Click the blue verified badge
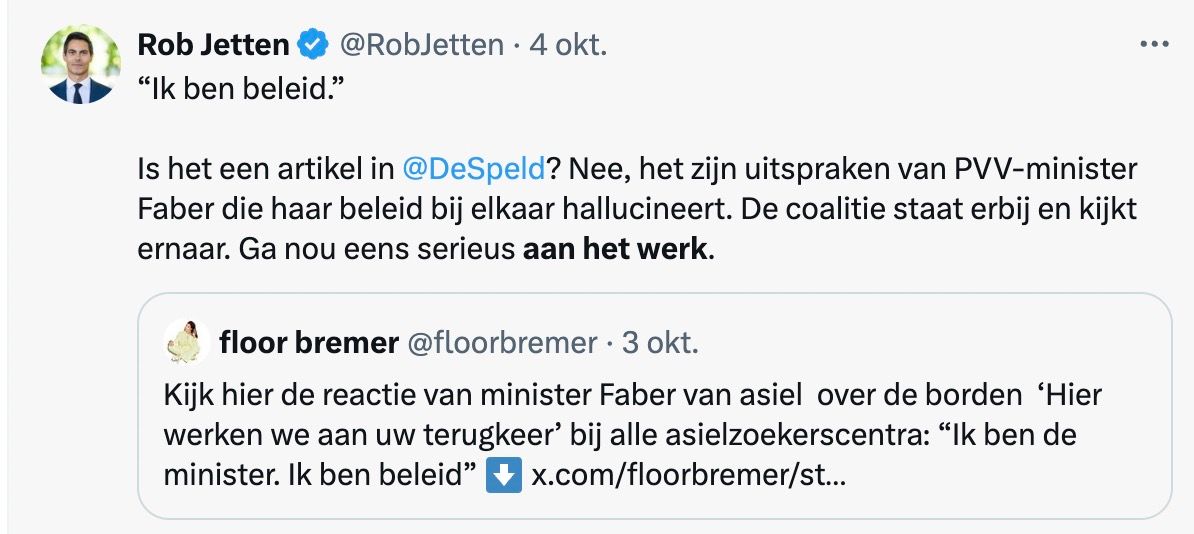 click(314, 45)
